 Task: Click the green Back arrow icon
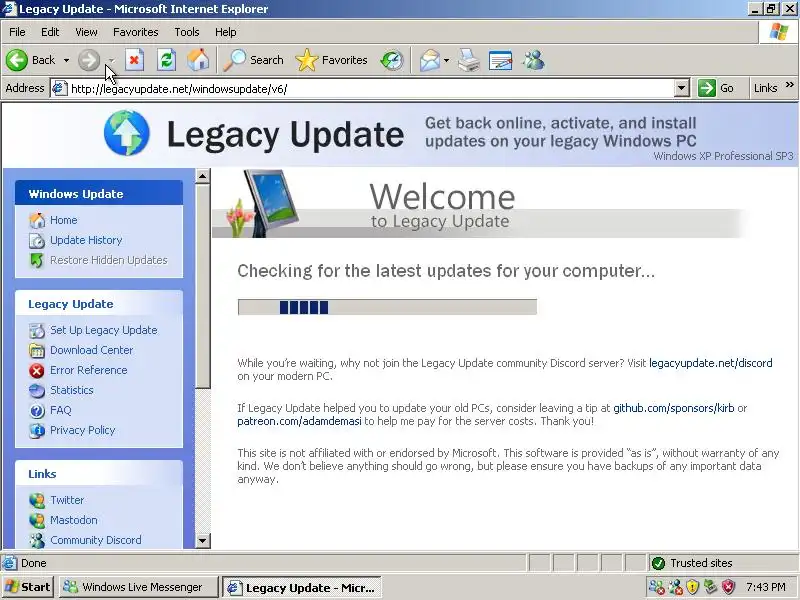click(17, 60)
